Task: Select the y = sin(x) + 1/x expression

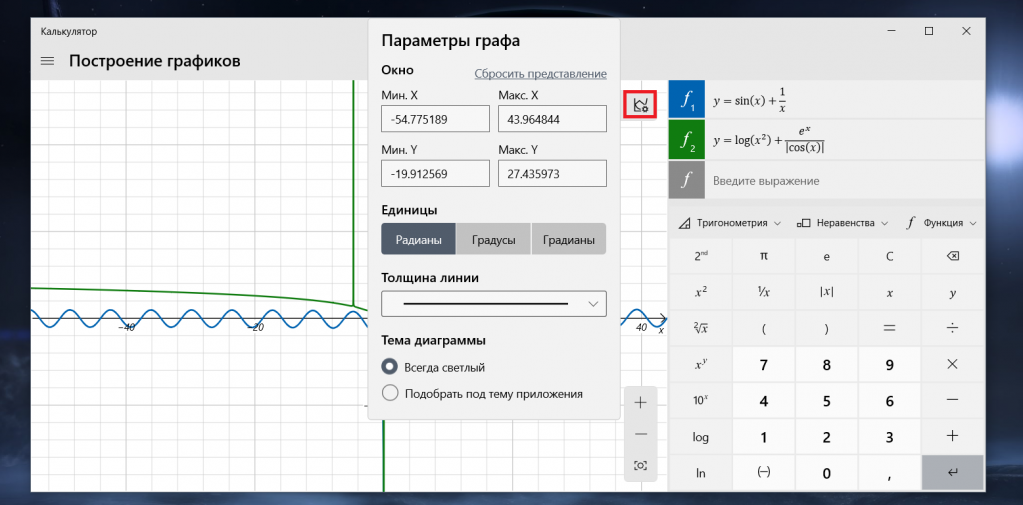Action: 844,99
